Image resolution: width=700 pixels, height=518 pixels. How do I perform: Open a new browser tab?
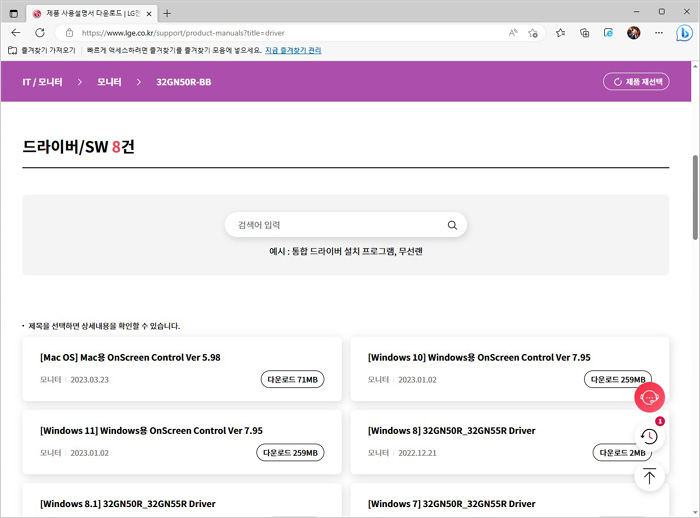(167, 13)
